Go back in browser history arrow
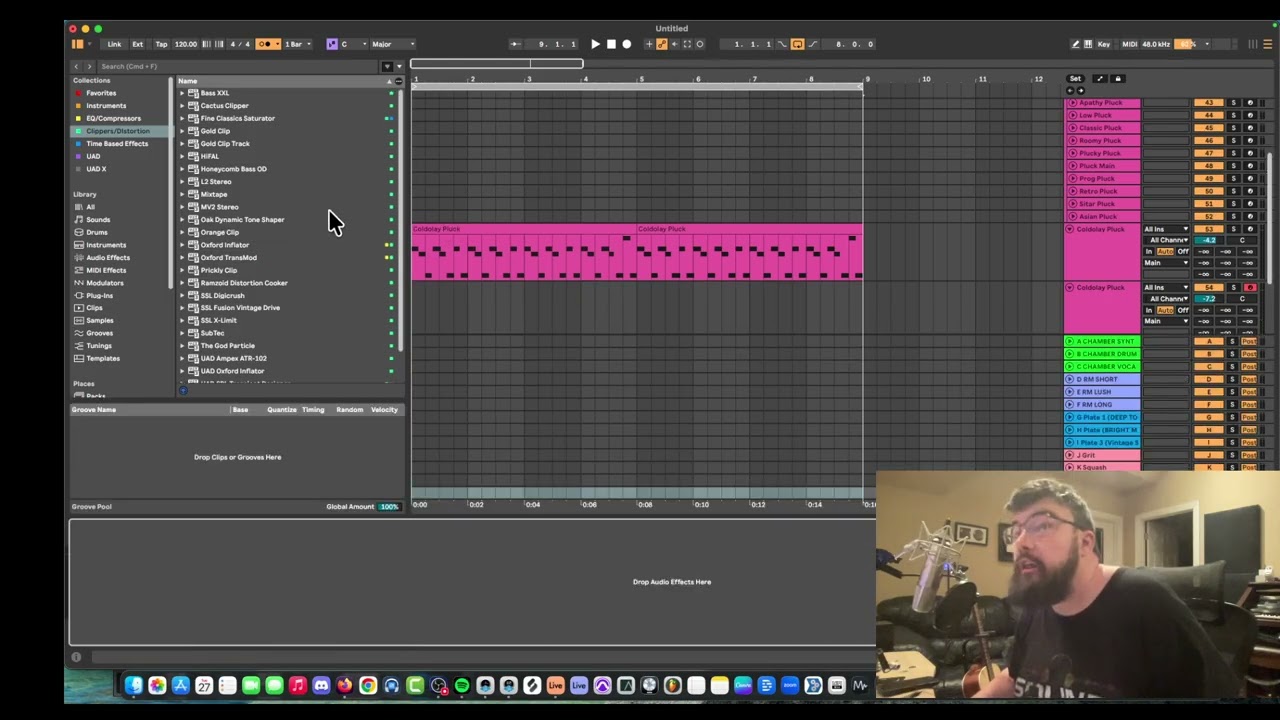Screen dimensions: 1280x720 coord(76,66)
